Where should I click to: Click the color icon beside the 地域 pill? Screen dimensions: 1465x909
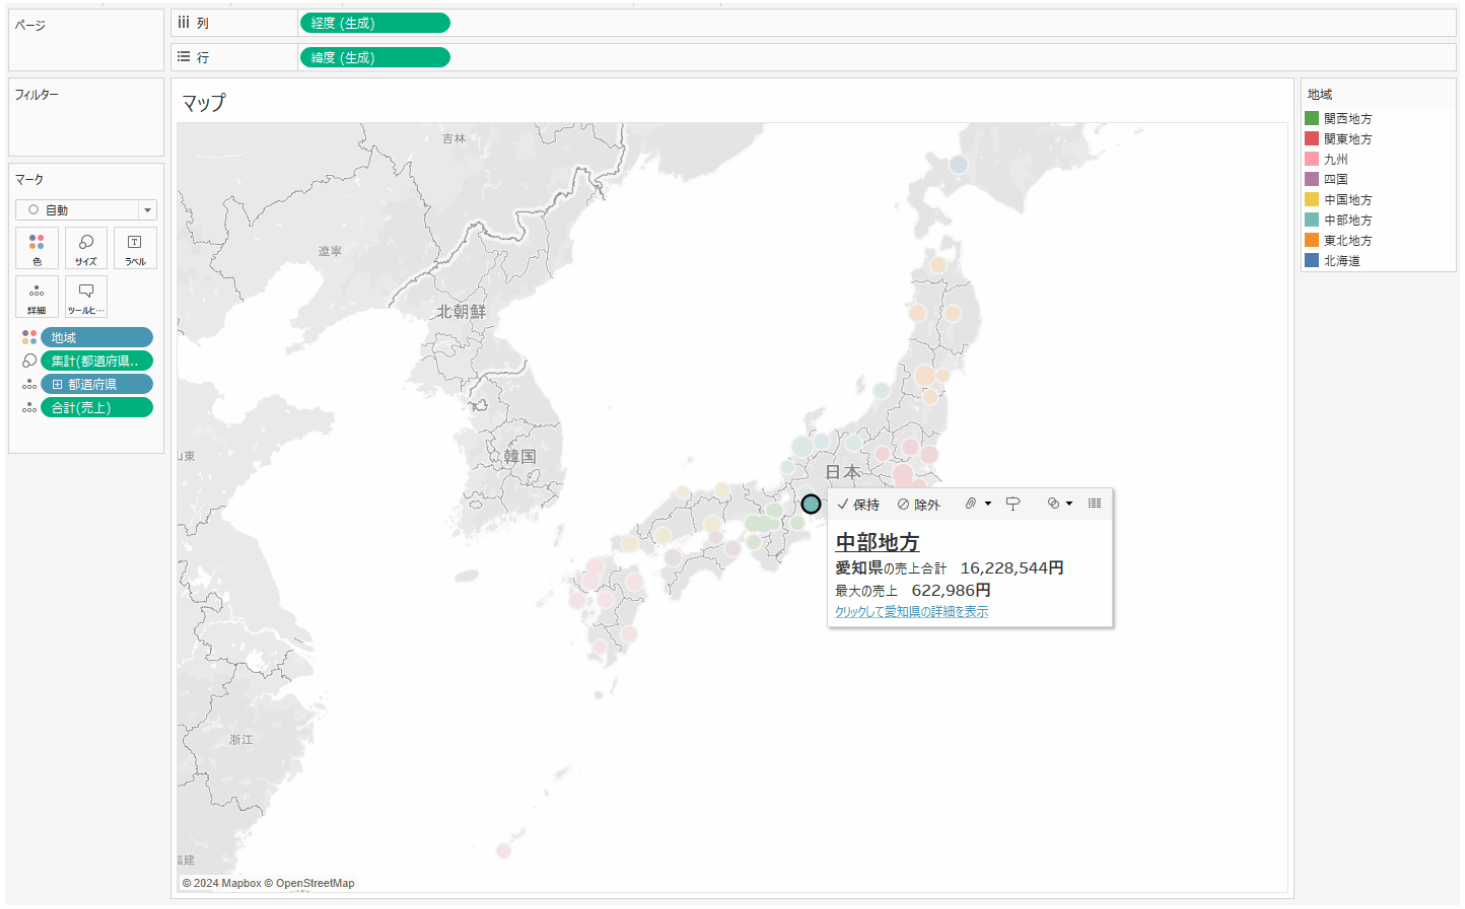(x=29, y=338)
